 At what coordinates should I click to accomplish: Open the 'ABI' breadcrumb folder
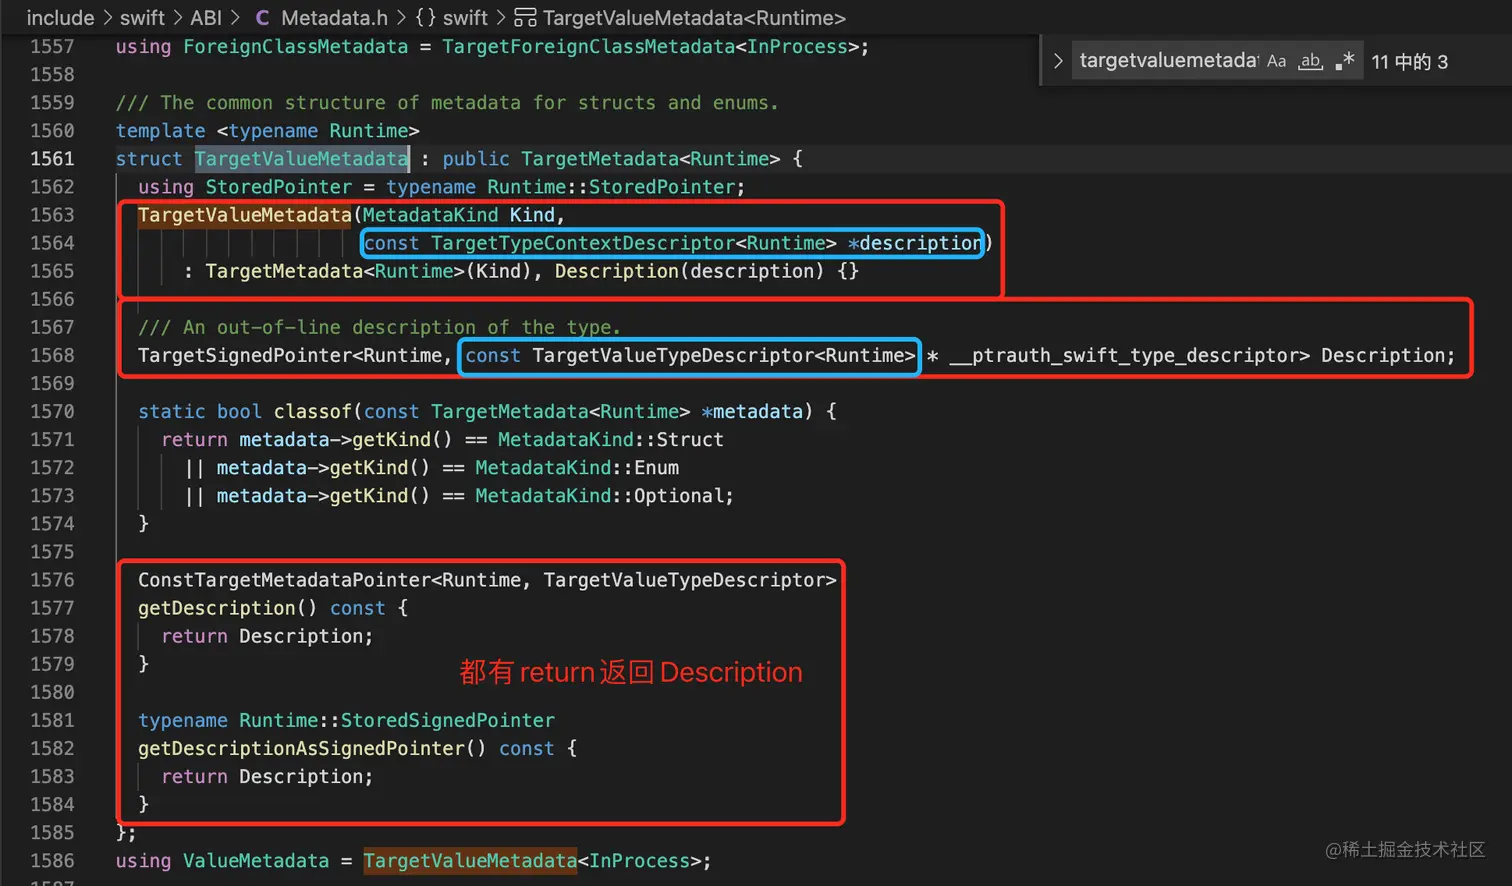pyautogui.click(x=206, y=18)
